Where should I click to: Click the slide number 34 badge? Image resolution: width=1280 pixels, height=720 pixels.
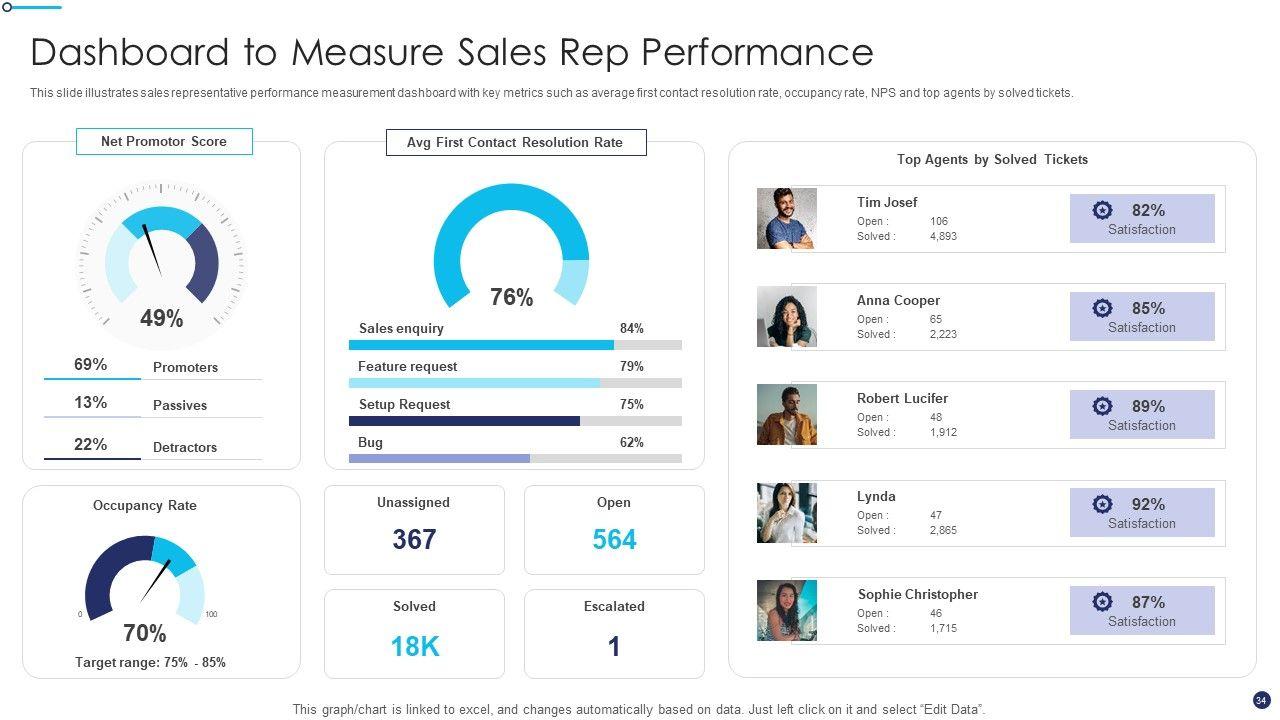point(1261,700)
